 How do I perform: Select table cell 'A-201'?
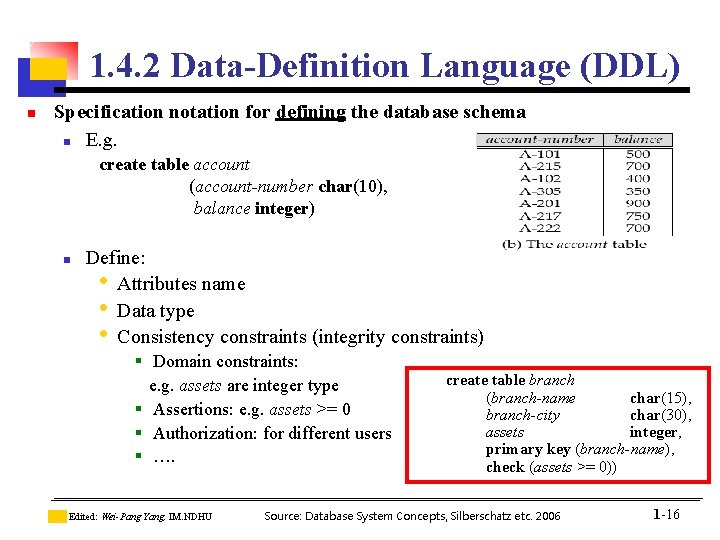pos(540,203)
